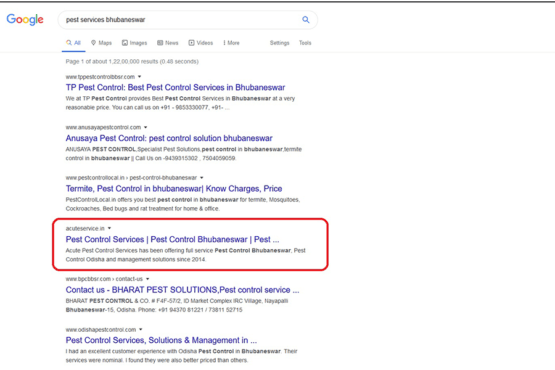
Task: Click the Videos play icon
Action: pyautogui.click(x=191, y=43)
